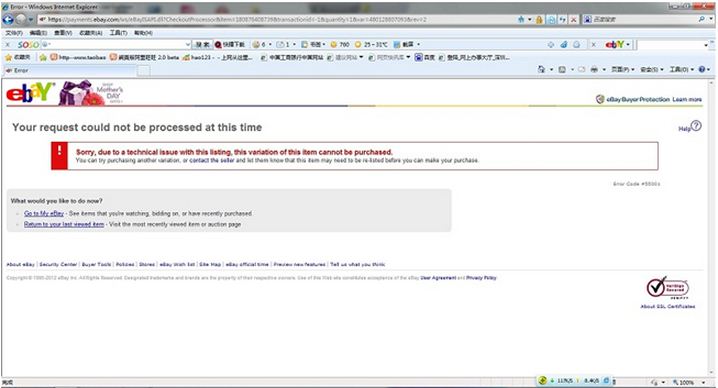Click the circled question mark Help icon
The width and height of the screenshot is (718, 388).
(x=696, y=126)
